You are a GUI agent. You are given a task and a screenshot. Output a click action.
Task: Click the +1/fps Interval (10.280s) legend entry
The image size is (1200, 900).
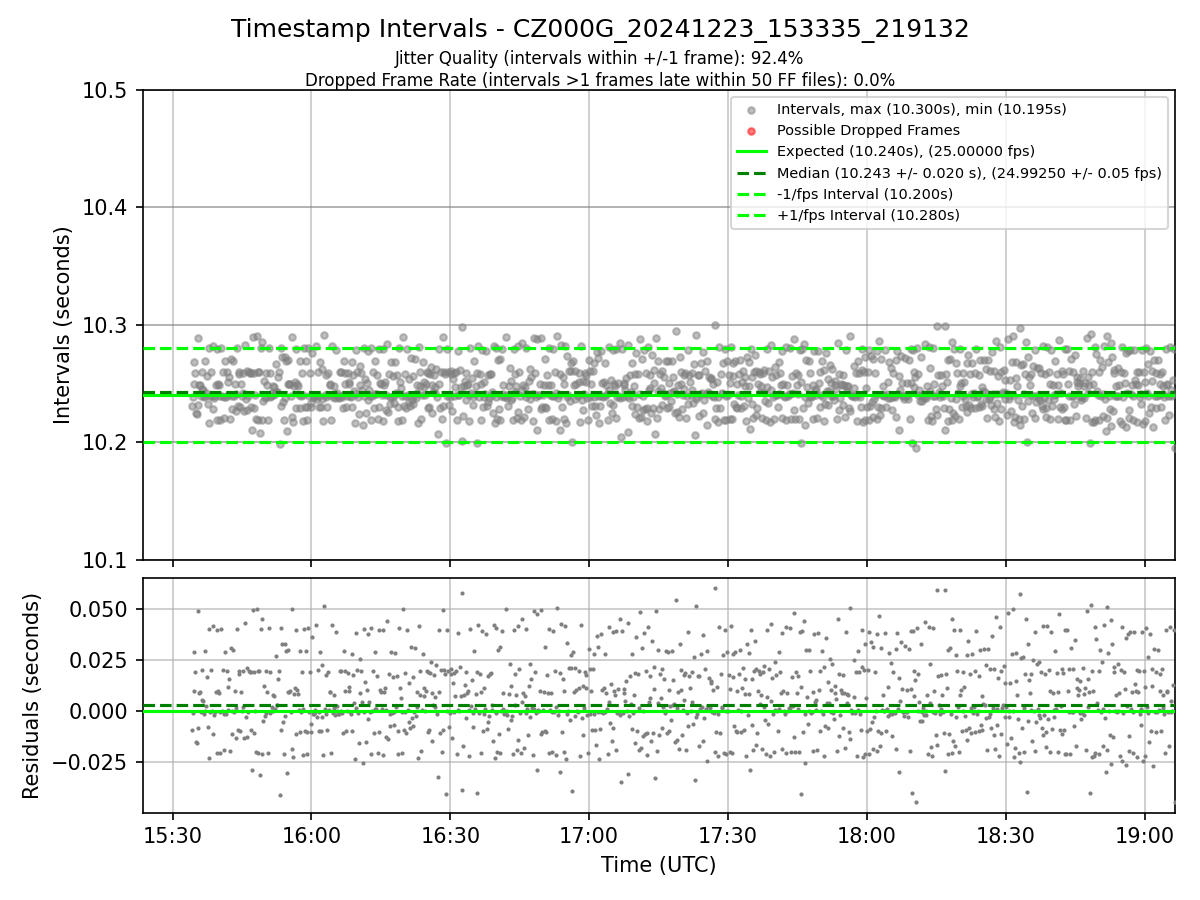(x=868, y=215)
